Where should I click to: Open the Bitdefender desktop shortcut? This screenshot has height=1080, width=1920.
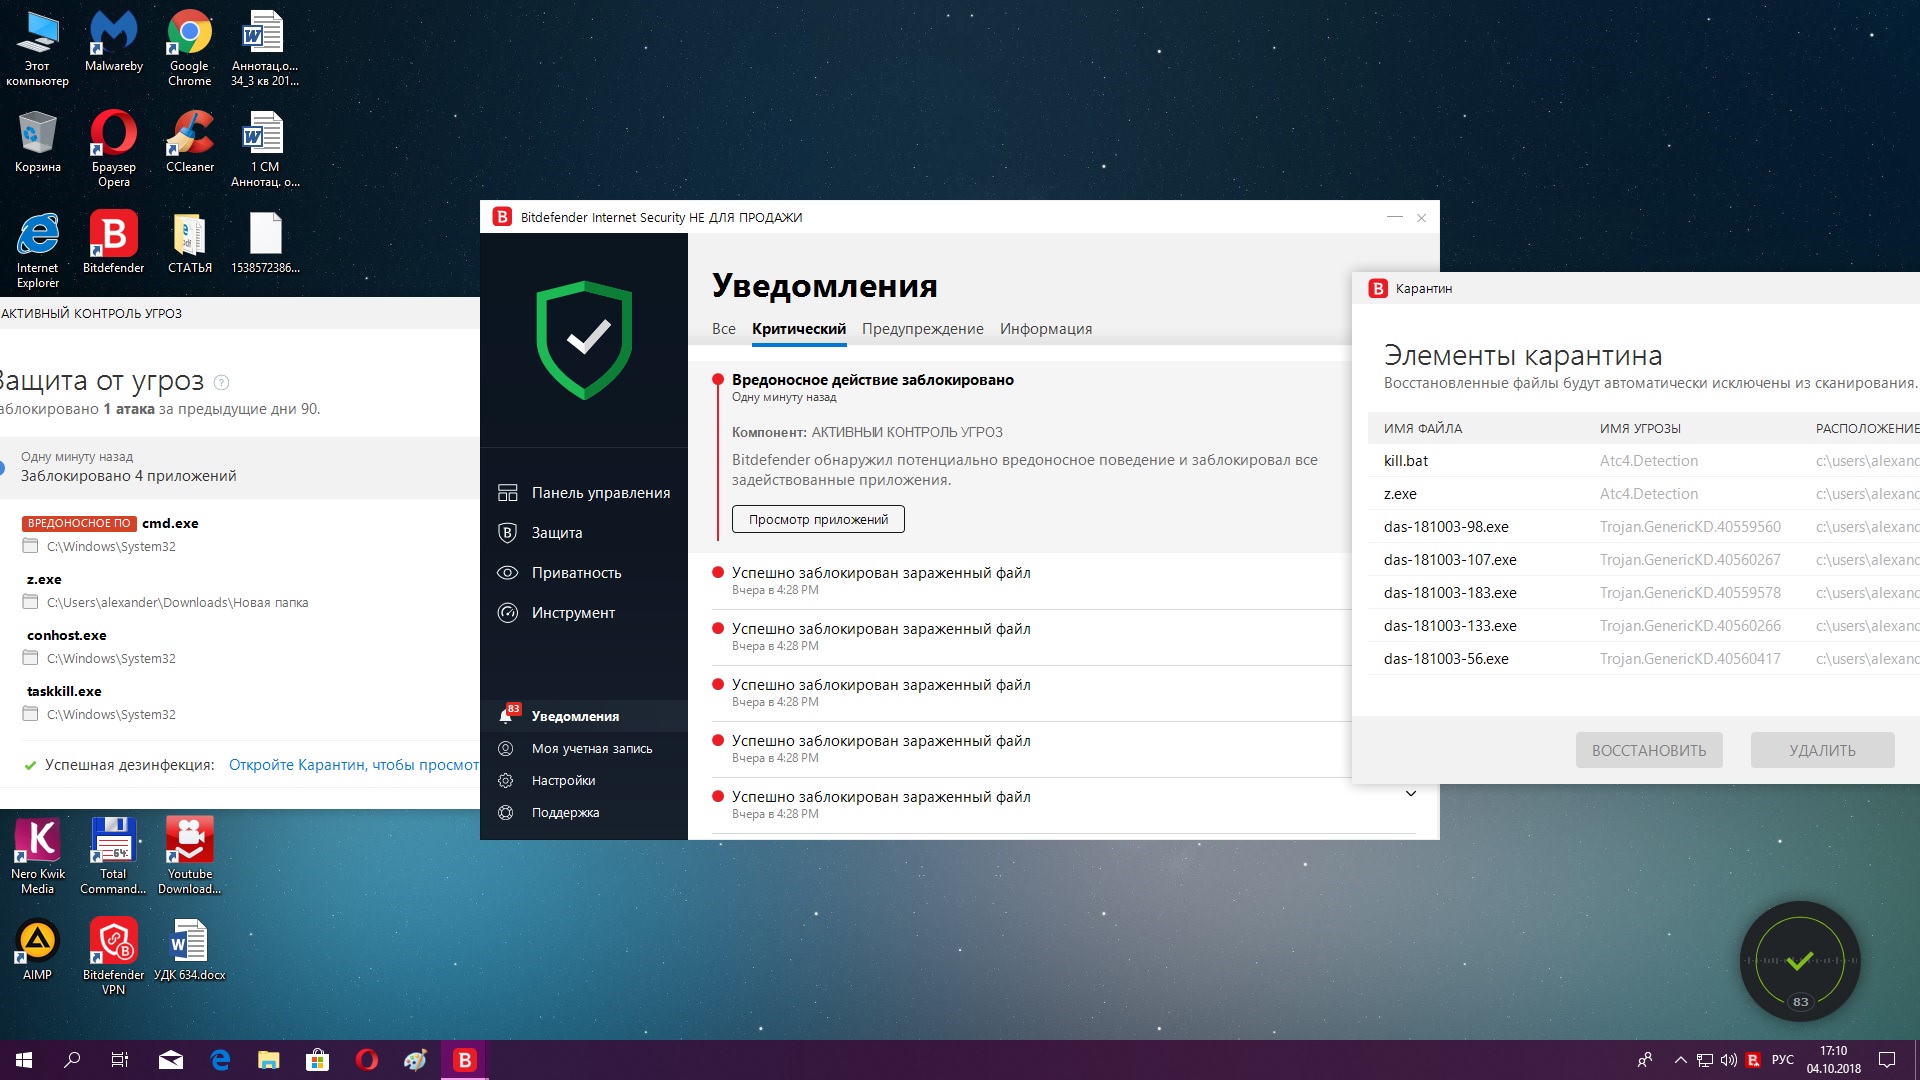pos(114,242)
